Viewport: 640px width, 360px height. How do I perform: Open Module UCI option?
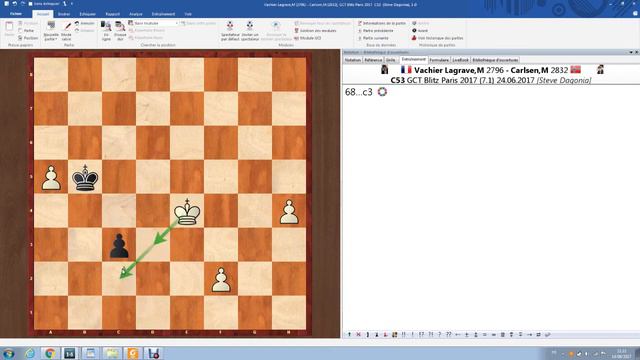pos(308,38)
